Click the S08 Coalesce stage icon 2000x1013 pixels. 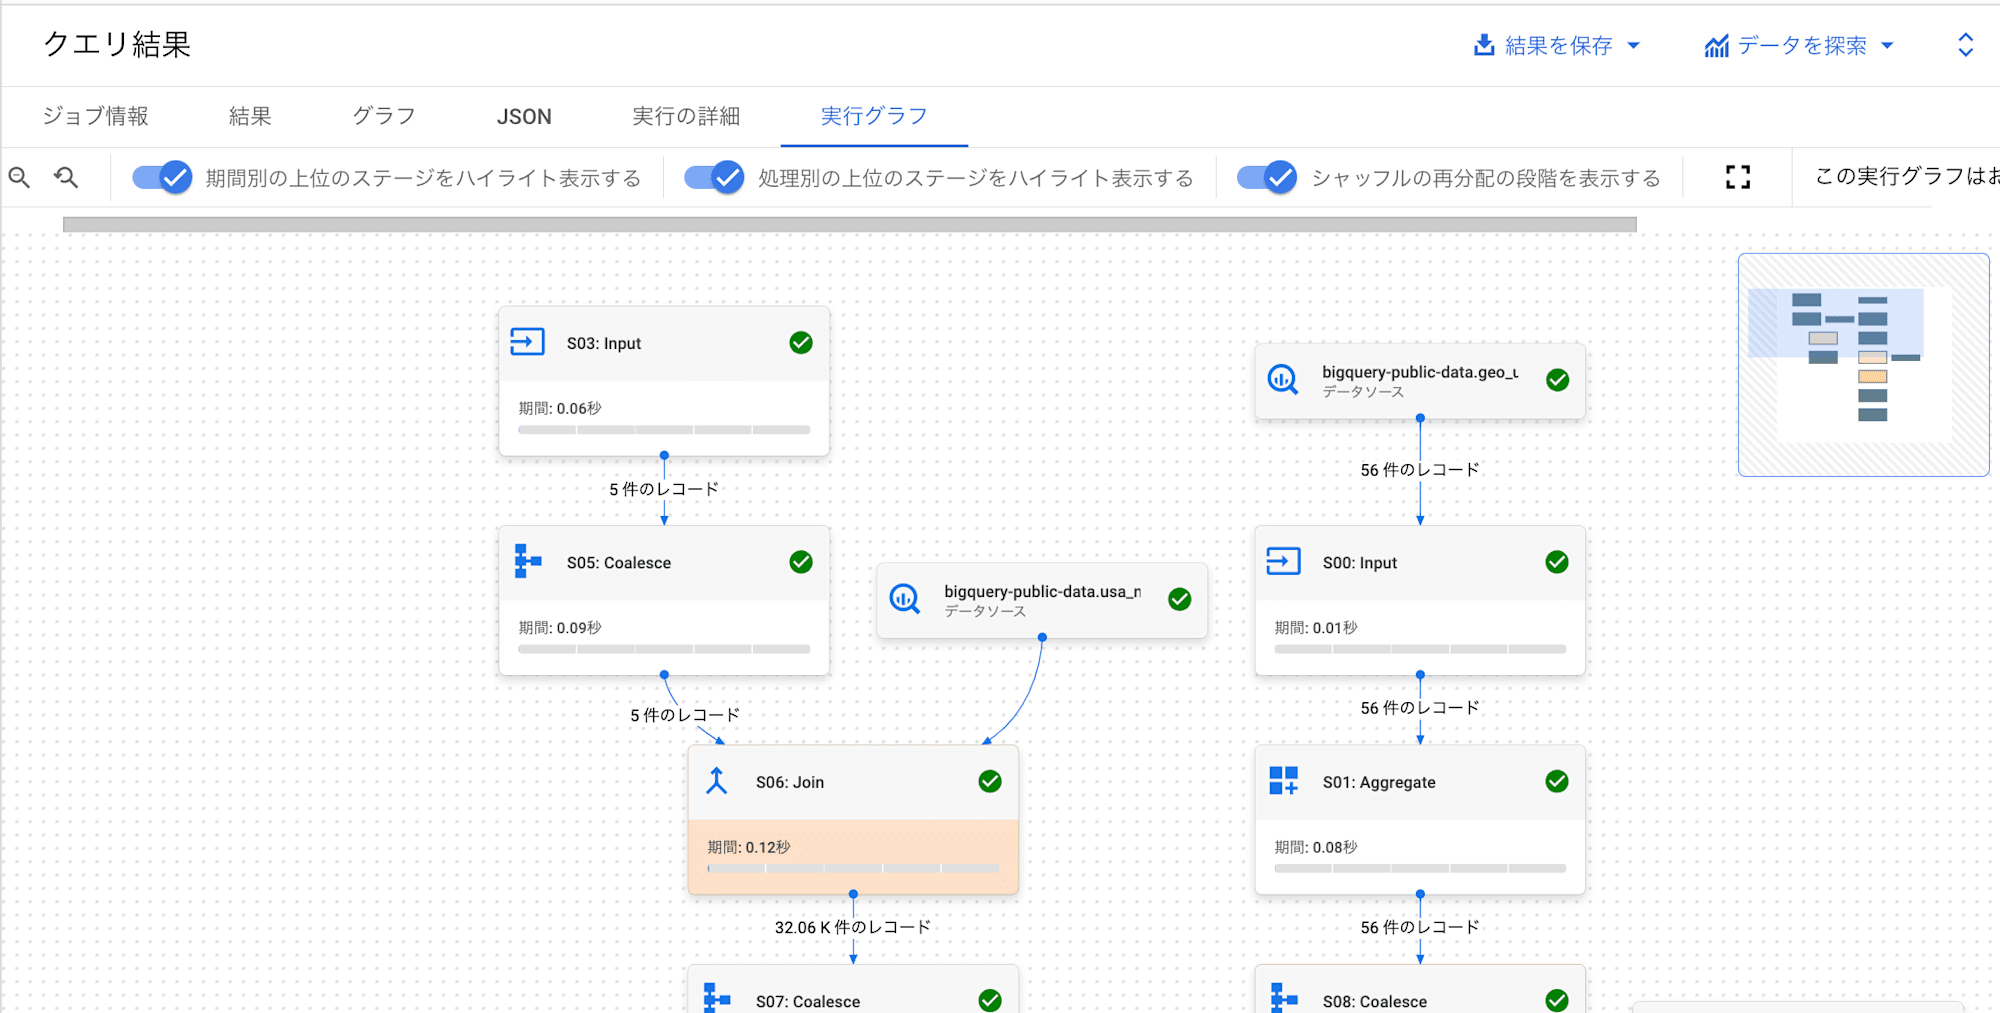[x=1284, y=998]
